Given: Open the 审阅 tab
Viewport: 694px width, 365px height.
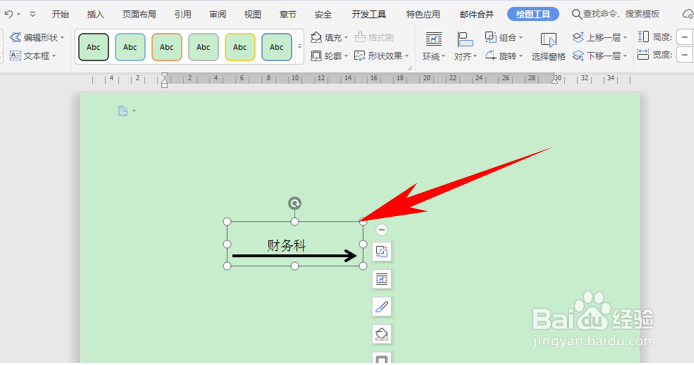Looking at the screenshot, I should (217, 14).
